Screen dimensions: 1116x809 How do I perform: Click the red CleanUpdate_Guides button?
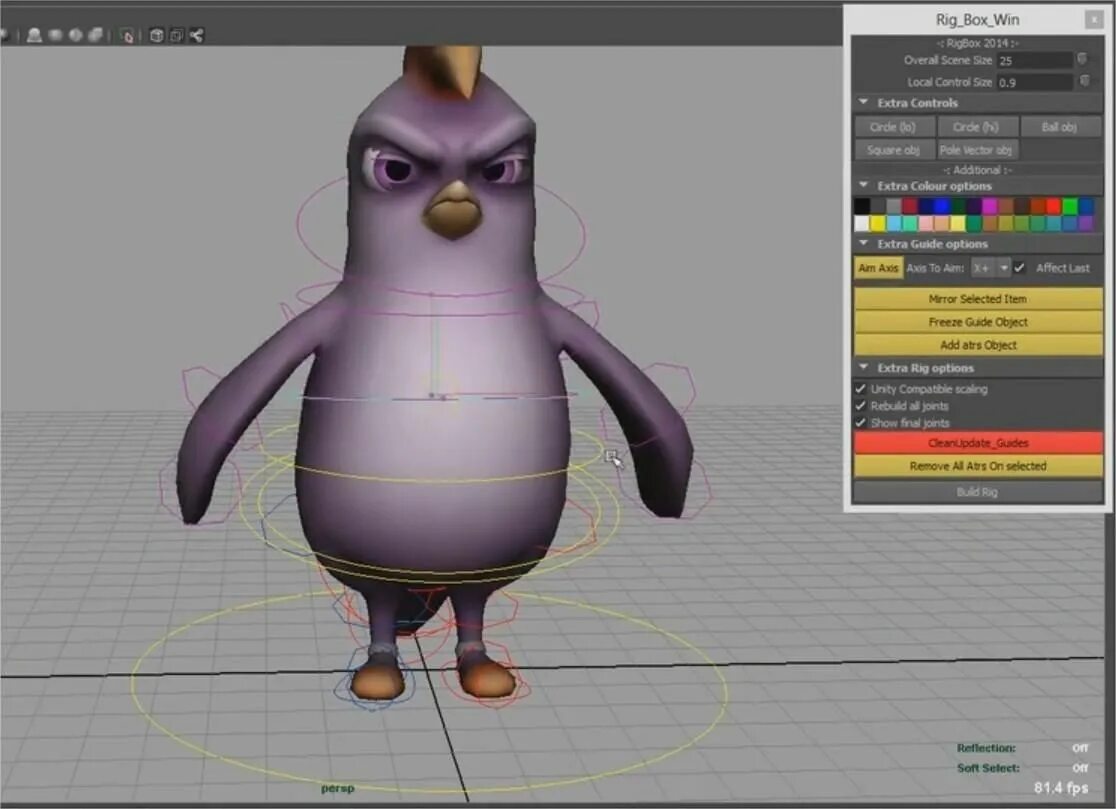[x=978, y=443]
